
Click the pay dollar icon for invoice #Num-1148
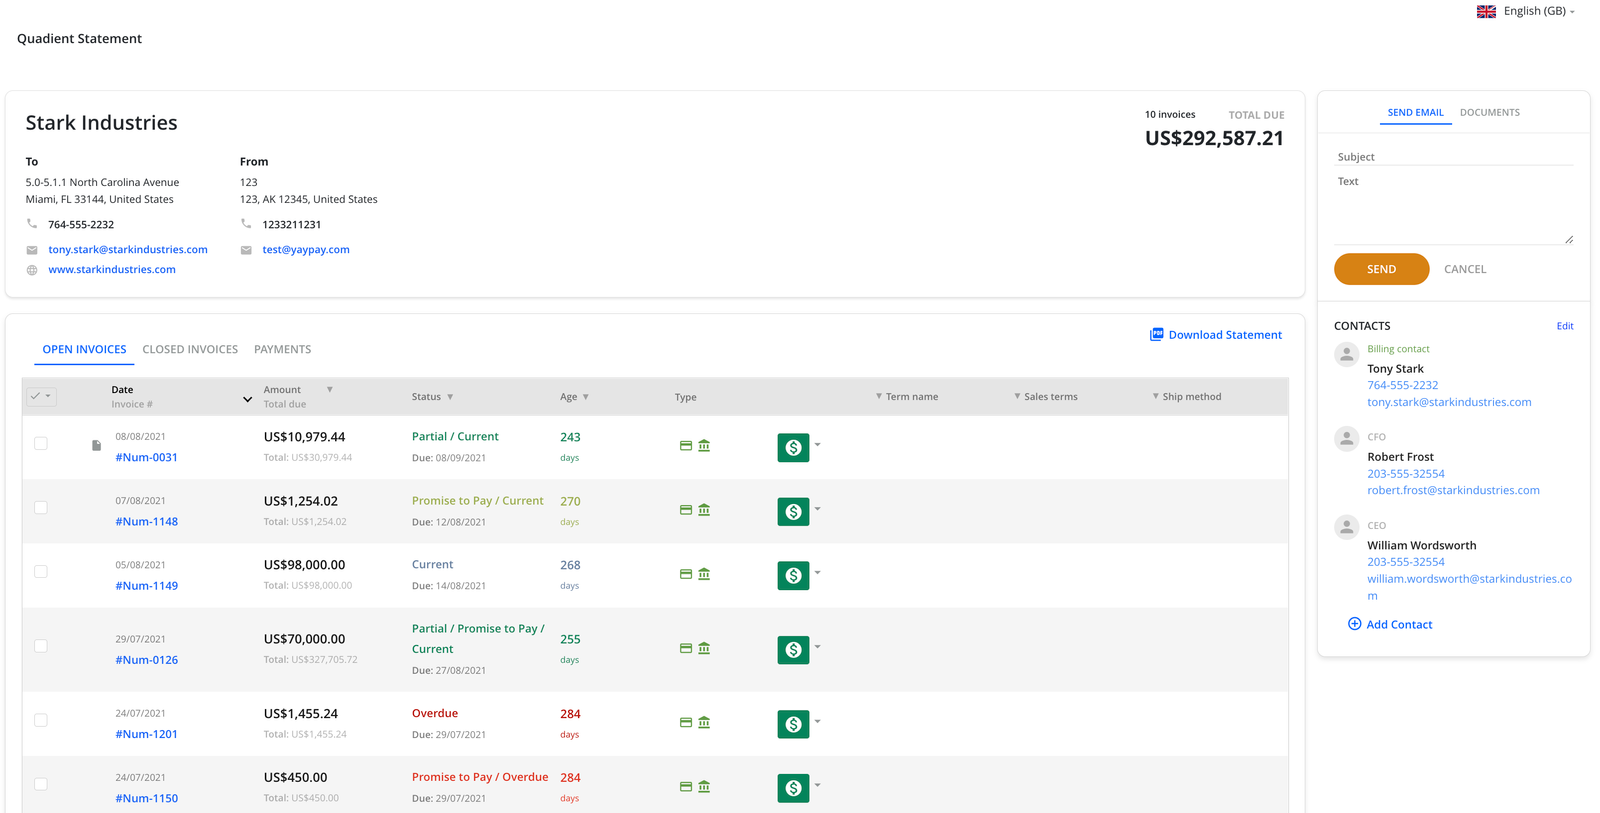[793, 511]
